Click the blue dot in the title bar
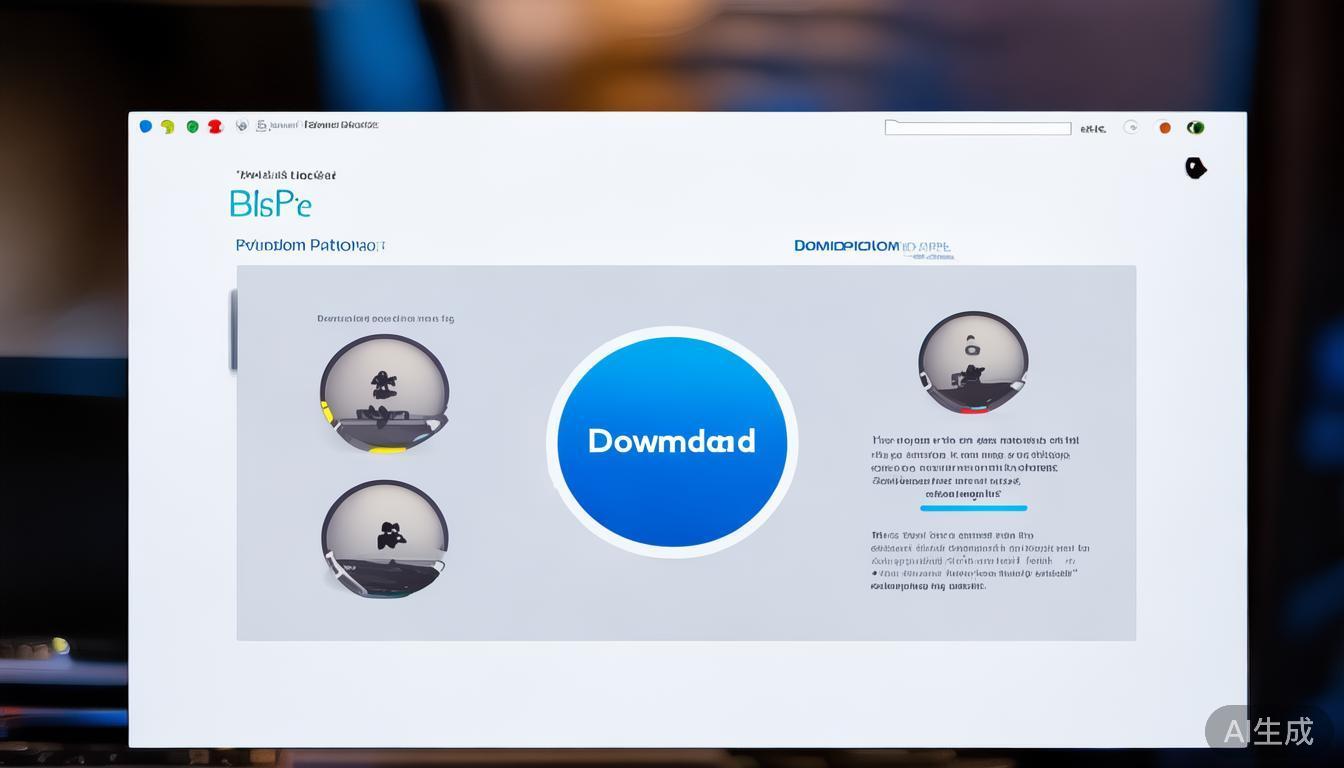The image size is (1344, 768). pyautogui.click(x=146, y=126)
